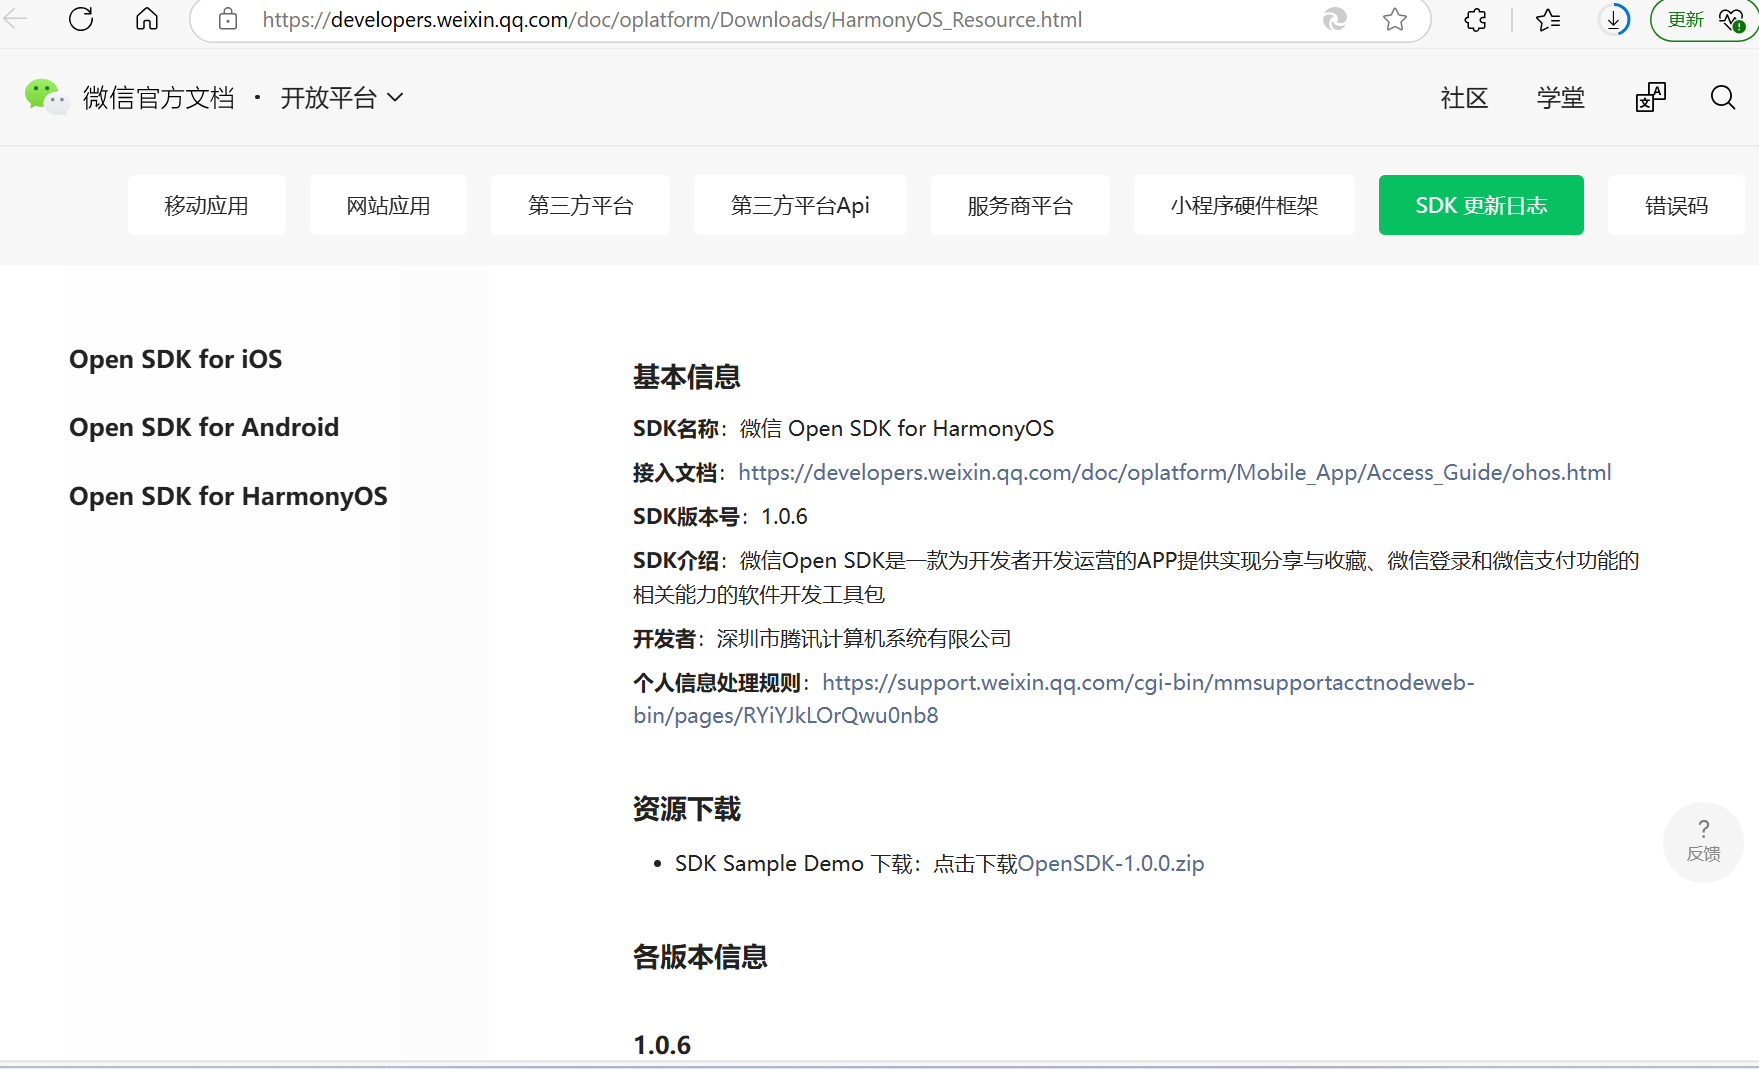Select the 第三方平台Api tab
Screen dimensions: 1759x1069
click(x=800, y=205)
